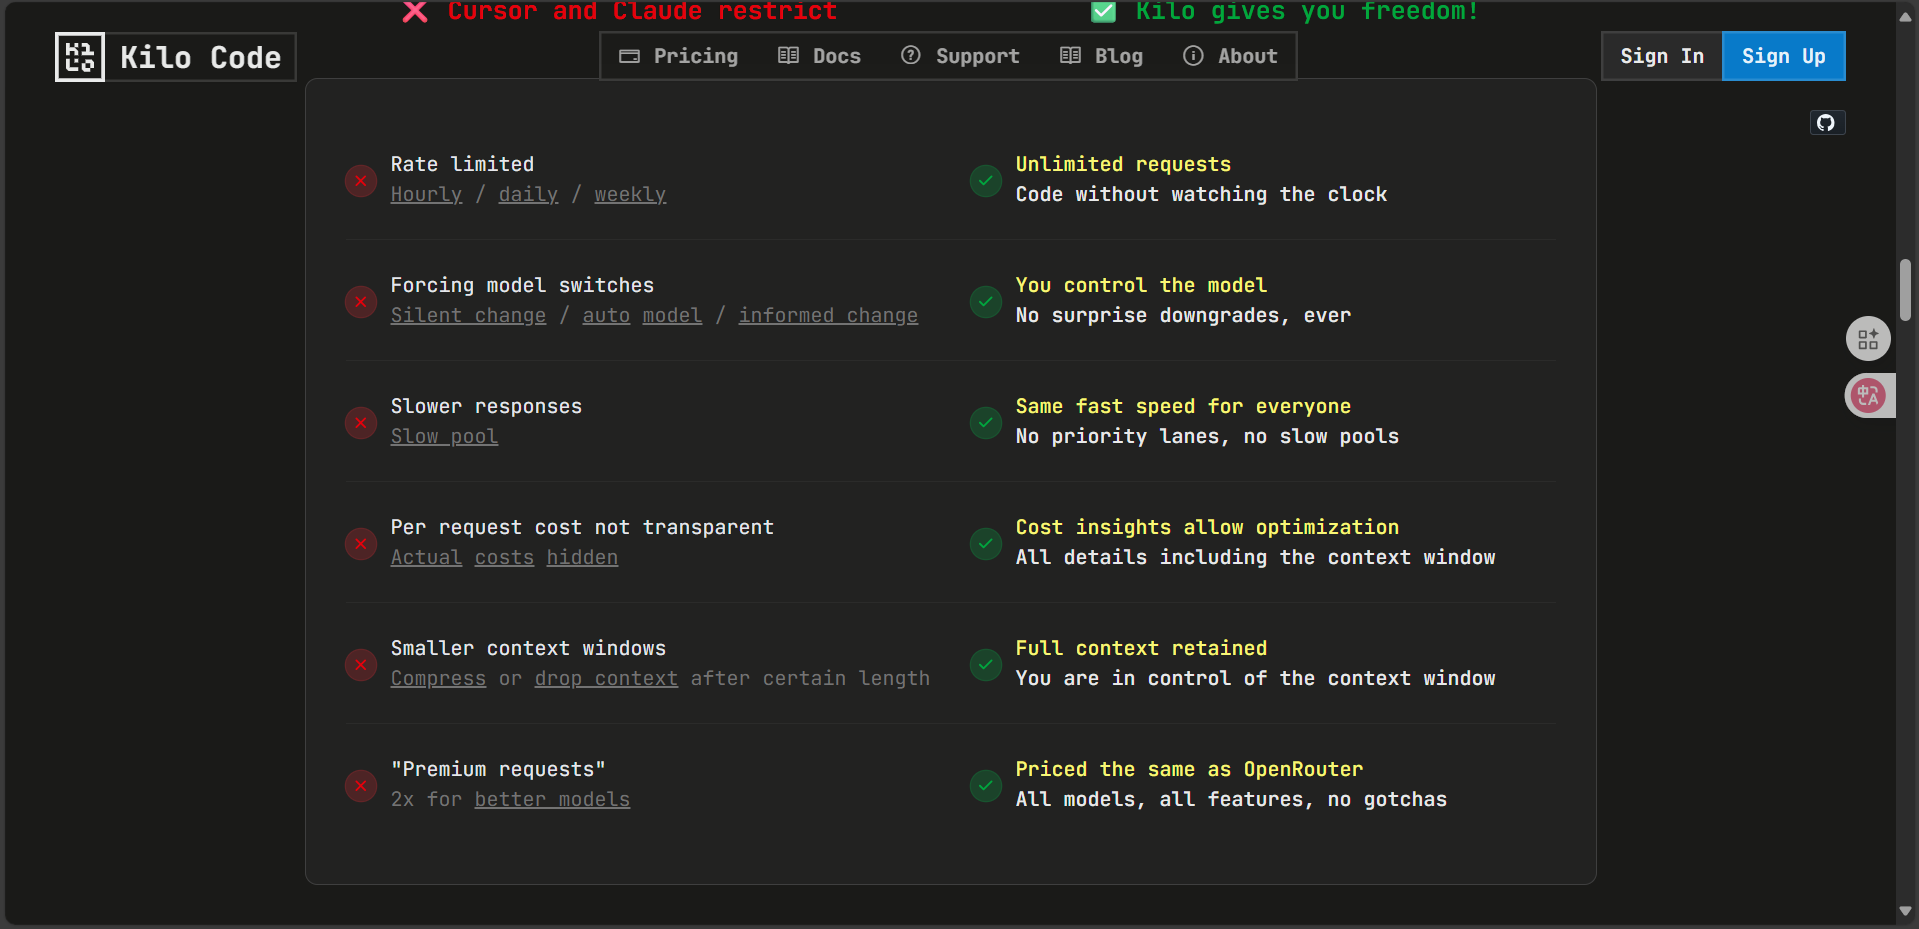
Task: Click green check beside Cost insights
Action: pos(986,544)
